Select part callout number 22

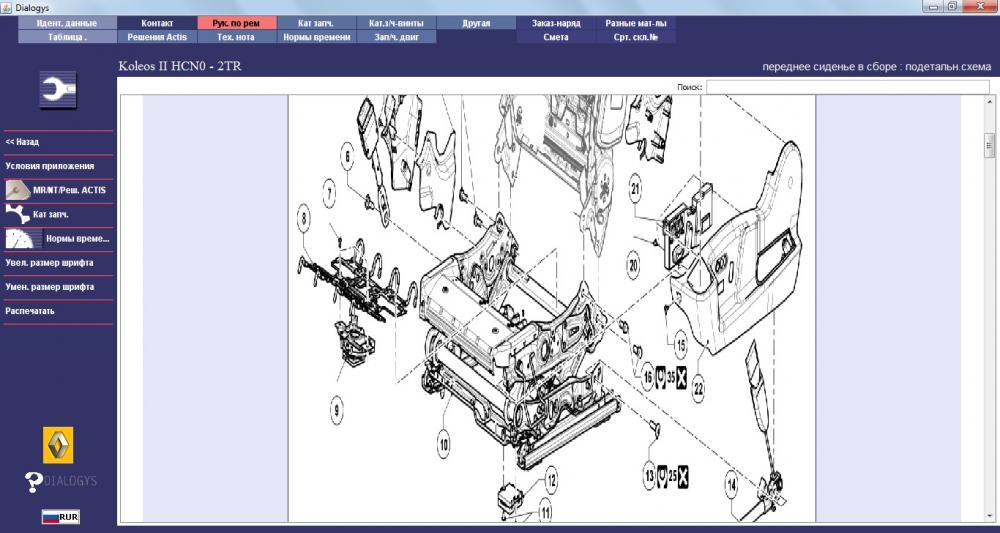(x=698, y=387)
